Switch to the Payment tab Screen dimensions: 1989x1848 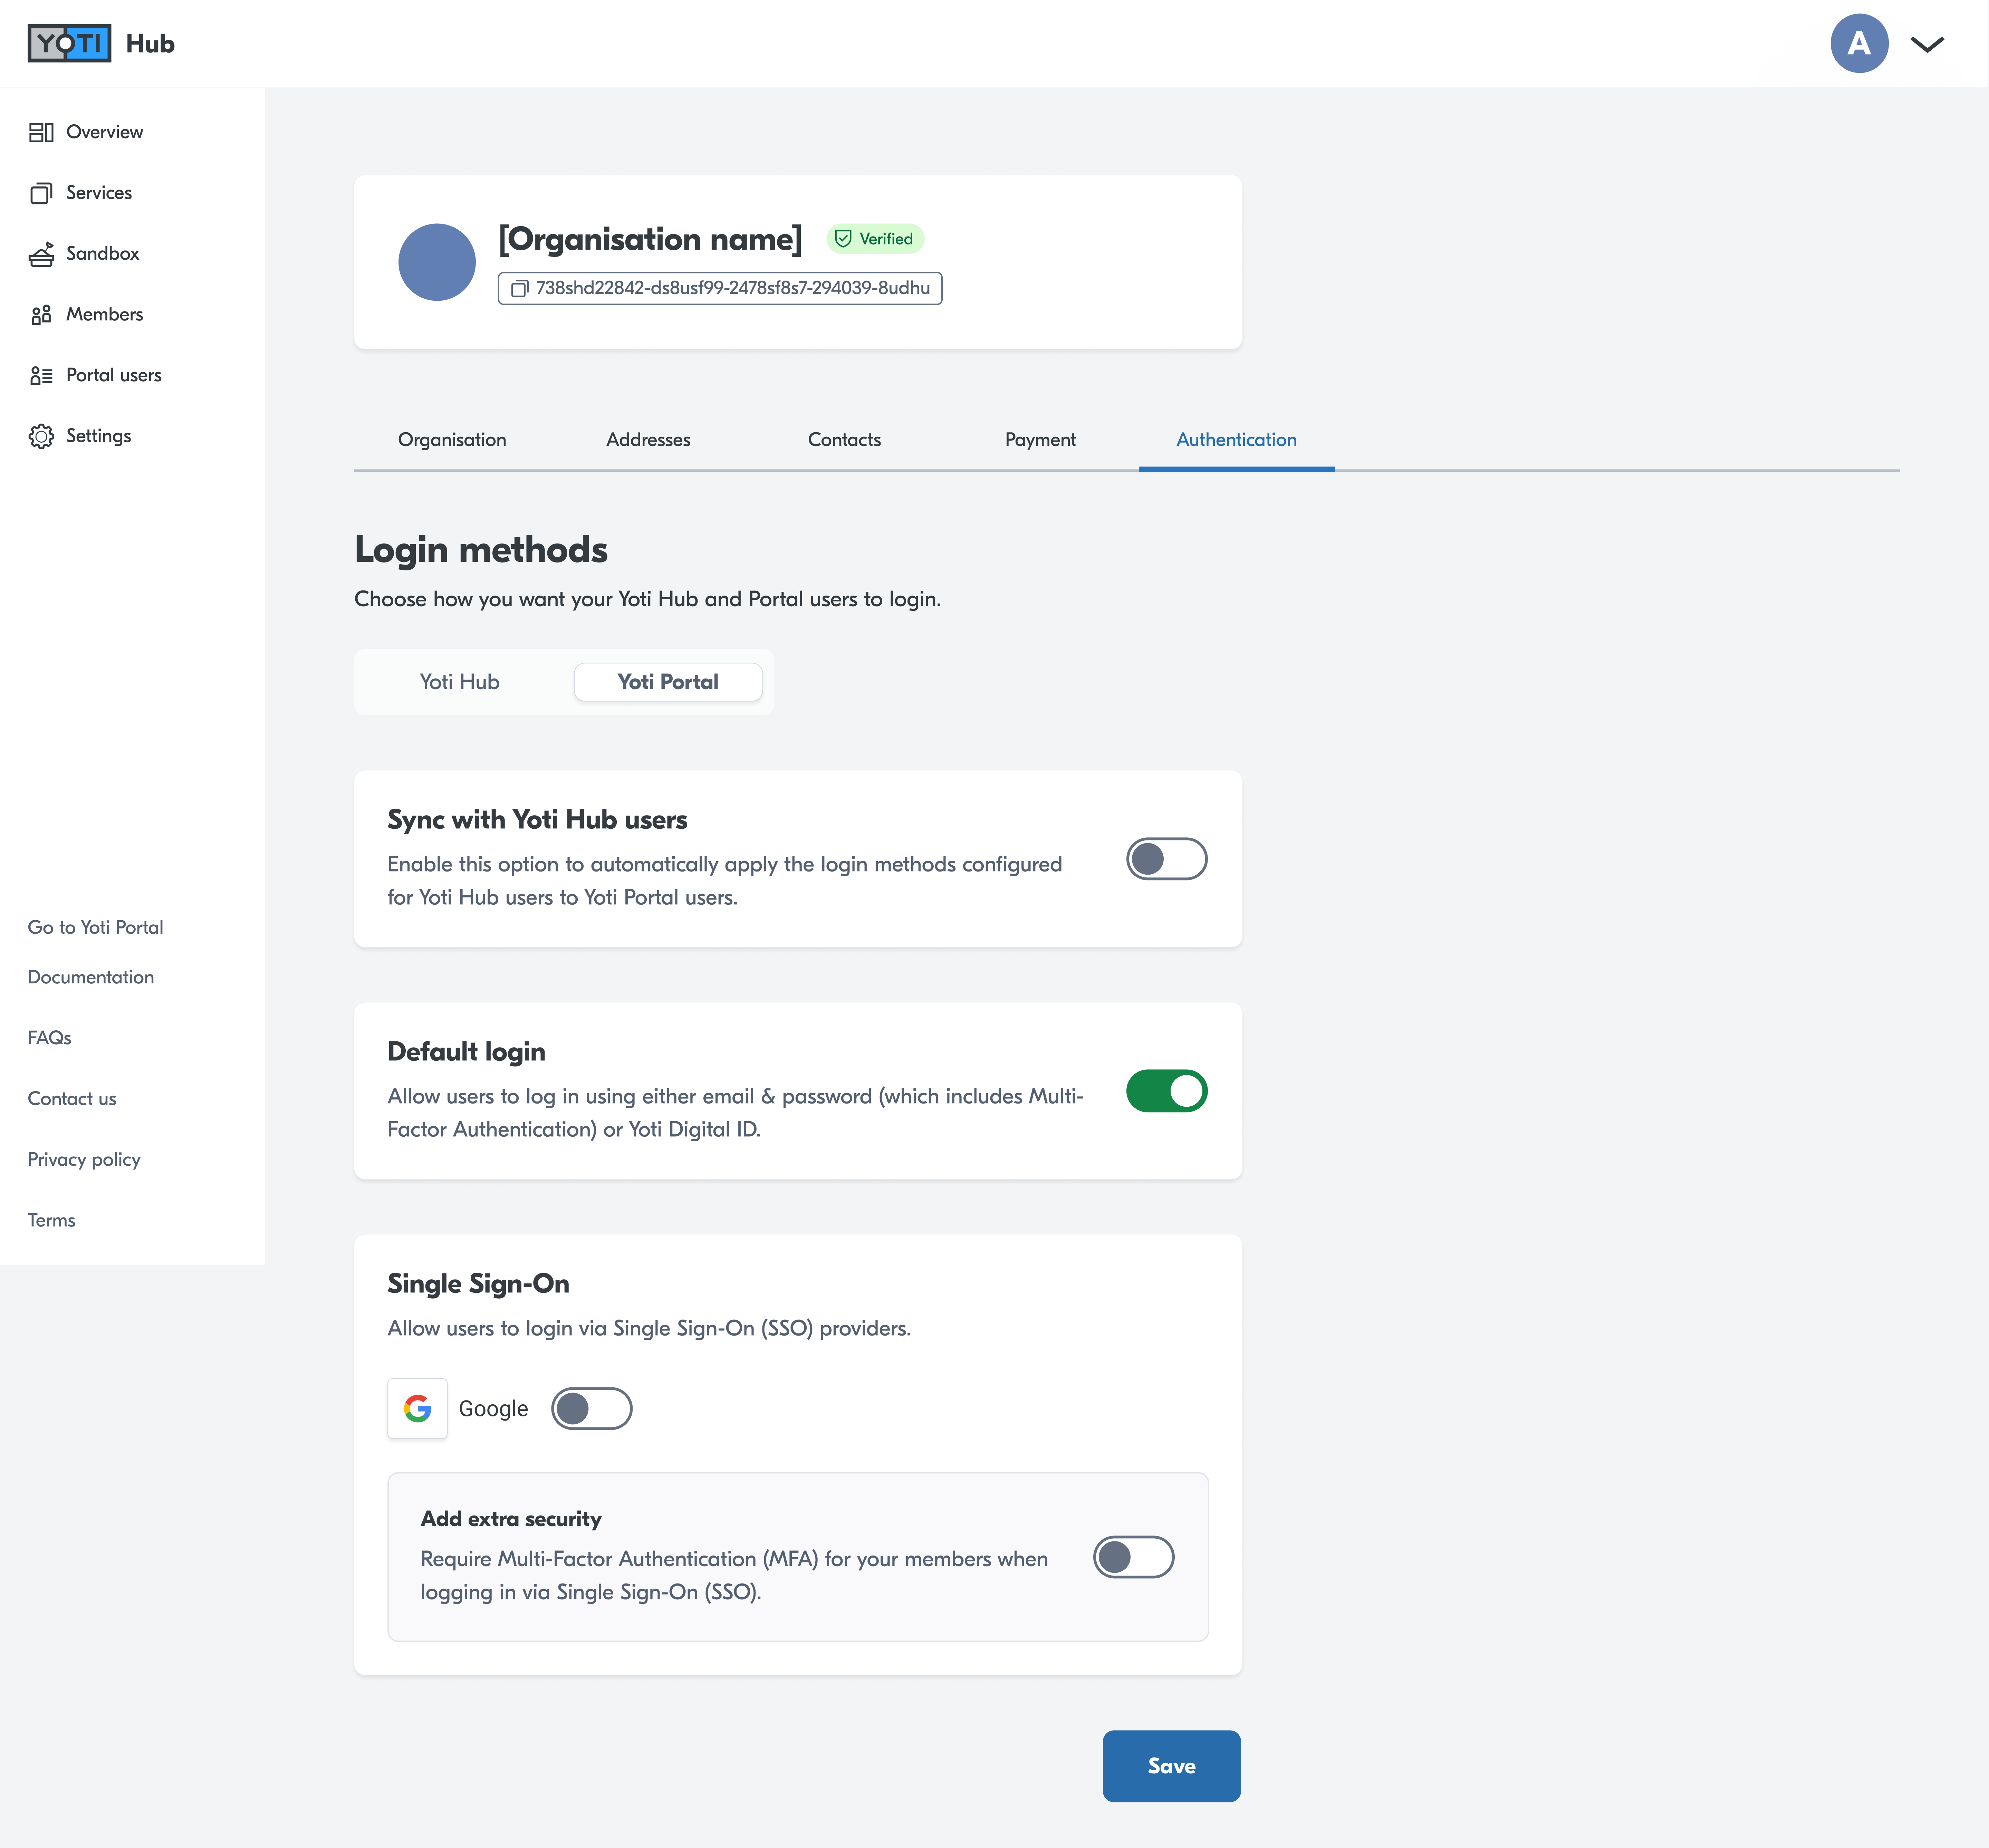coord(1040,440)
